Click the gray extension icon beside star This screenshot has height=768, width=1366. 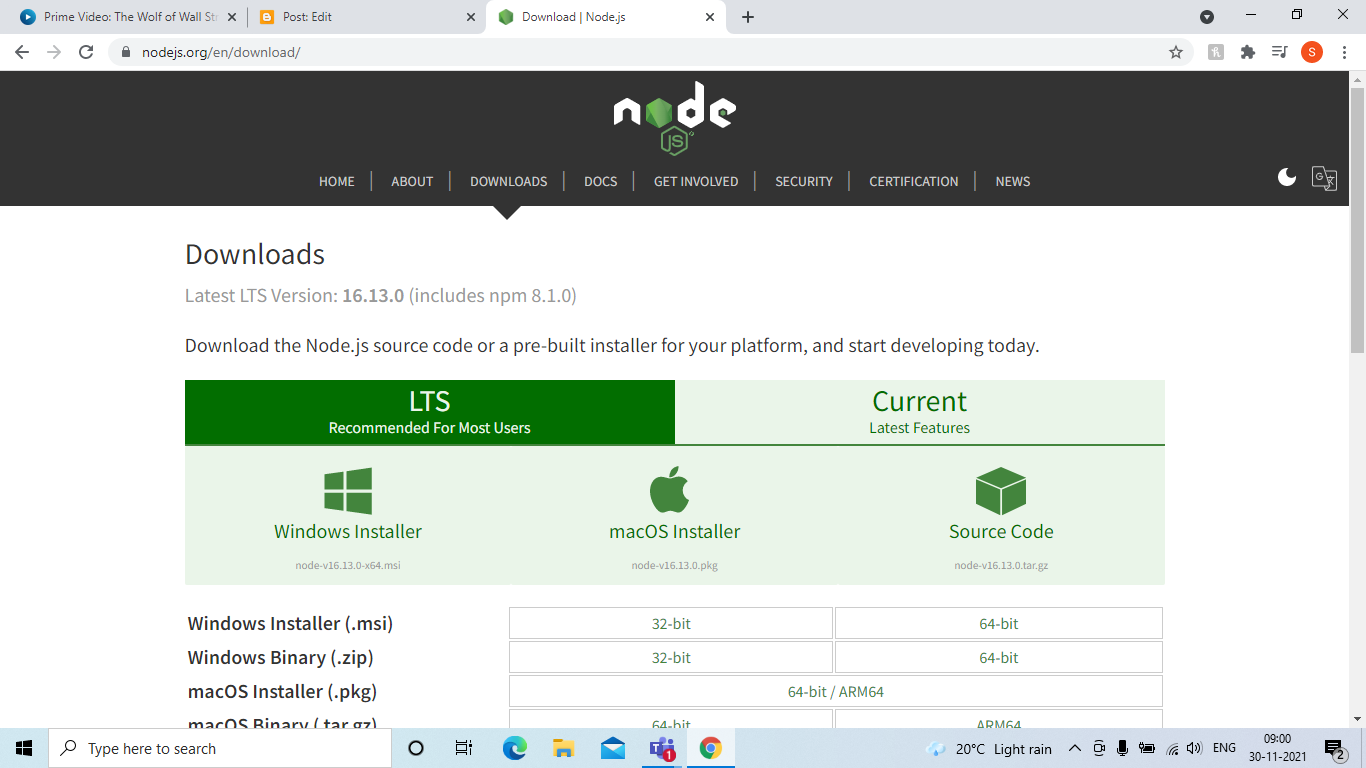(1215, 52)
